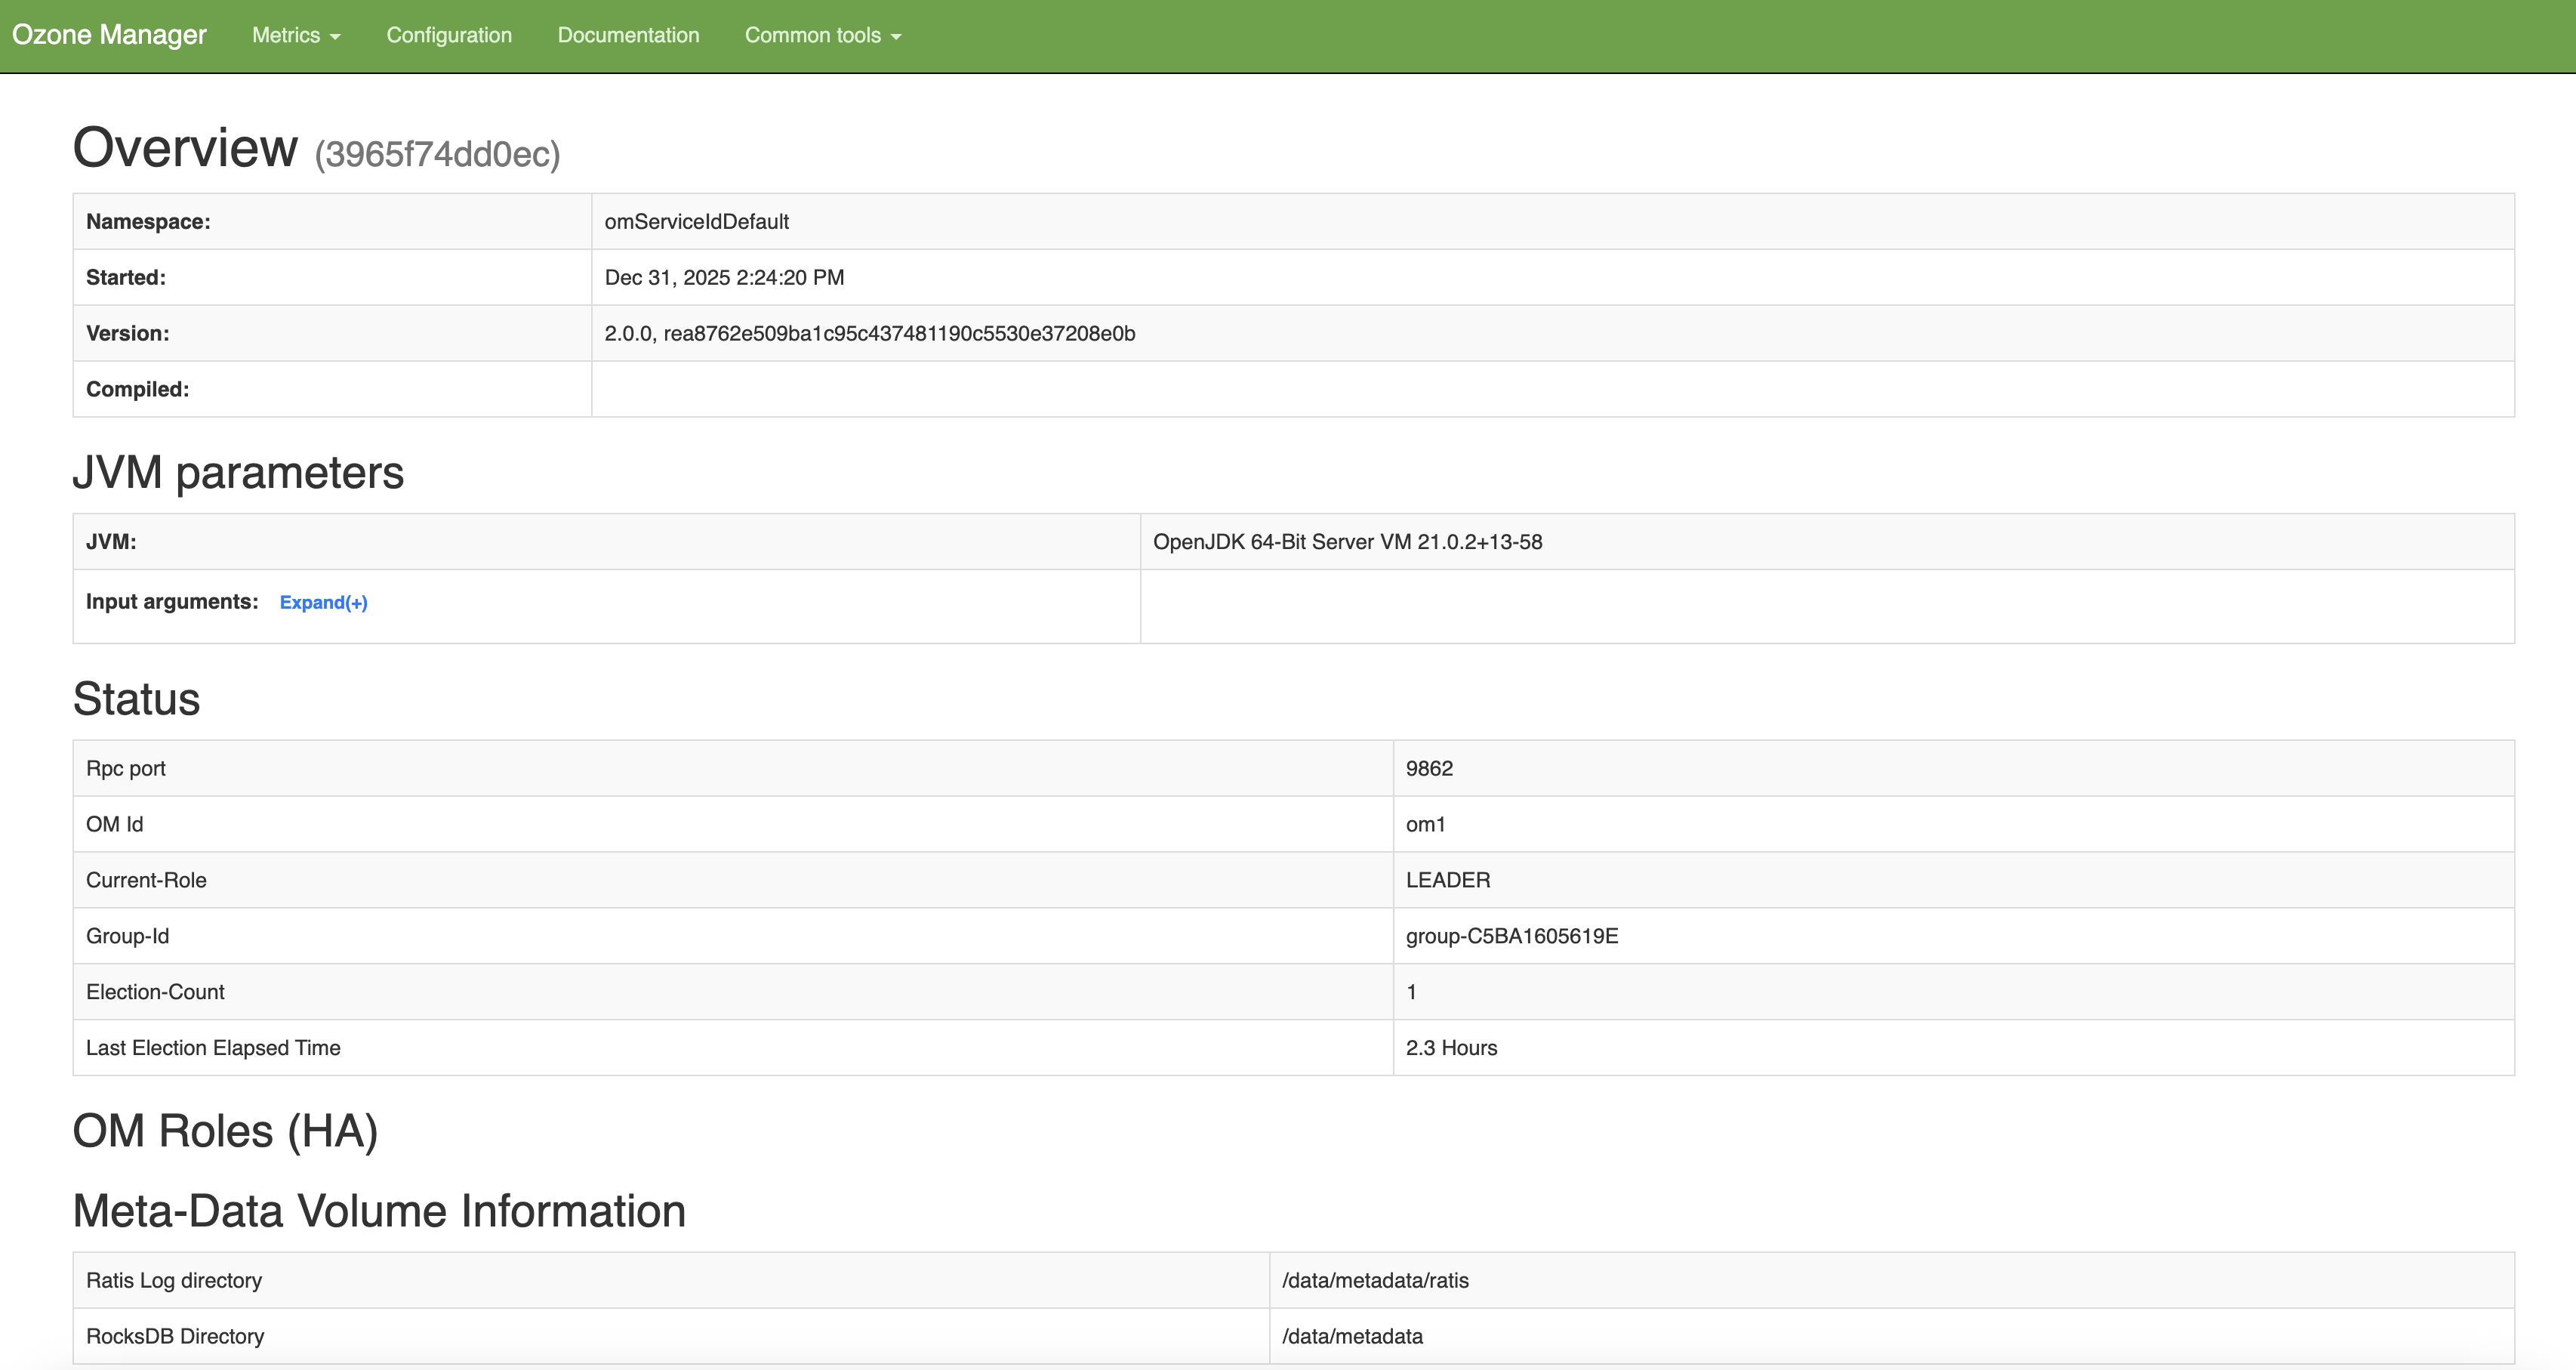Click the Ozone Manager home link
The width and height of the screenshot is (2576, 1370).
coord(110,34)
